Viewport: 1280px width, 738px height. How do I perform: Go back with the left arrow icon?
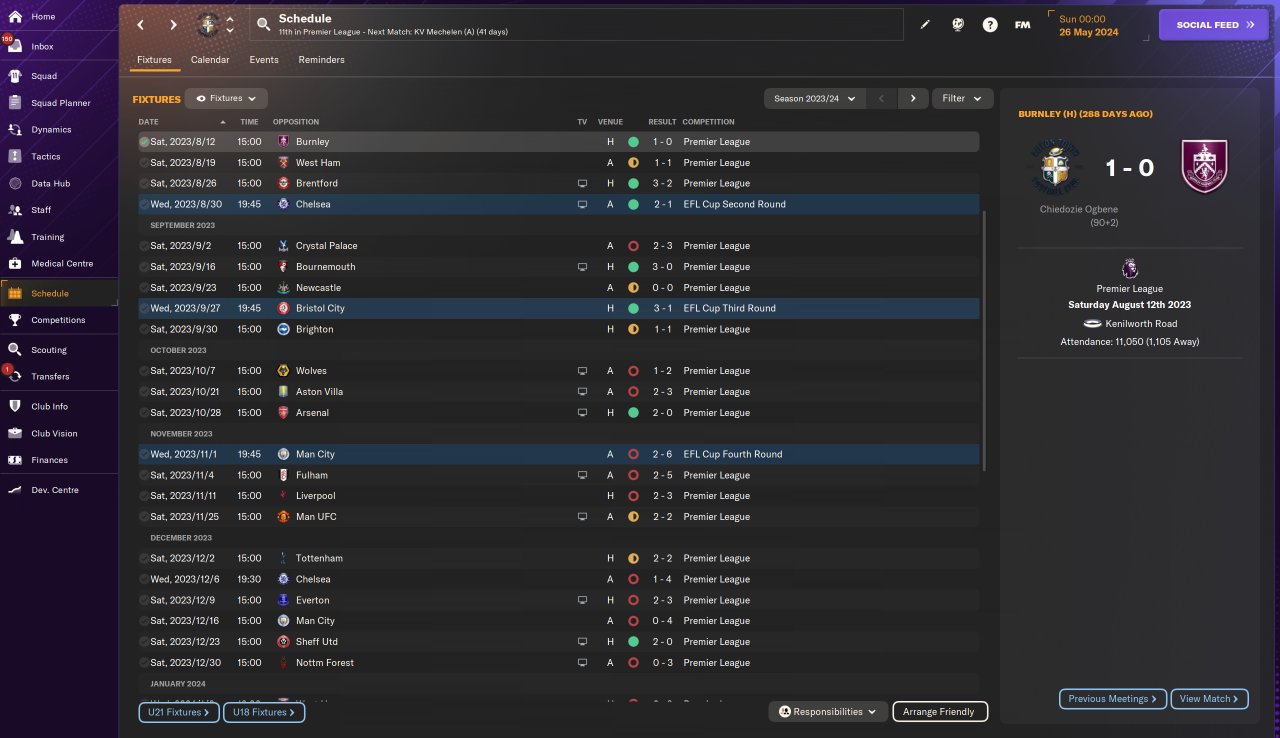(140, 25)
